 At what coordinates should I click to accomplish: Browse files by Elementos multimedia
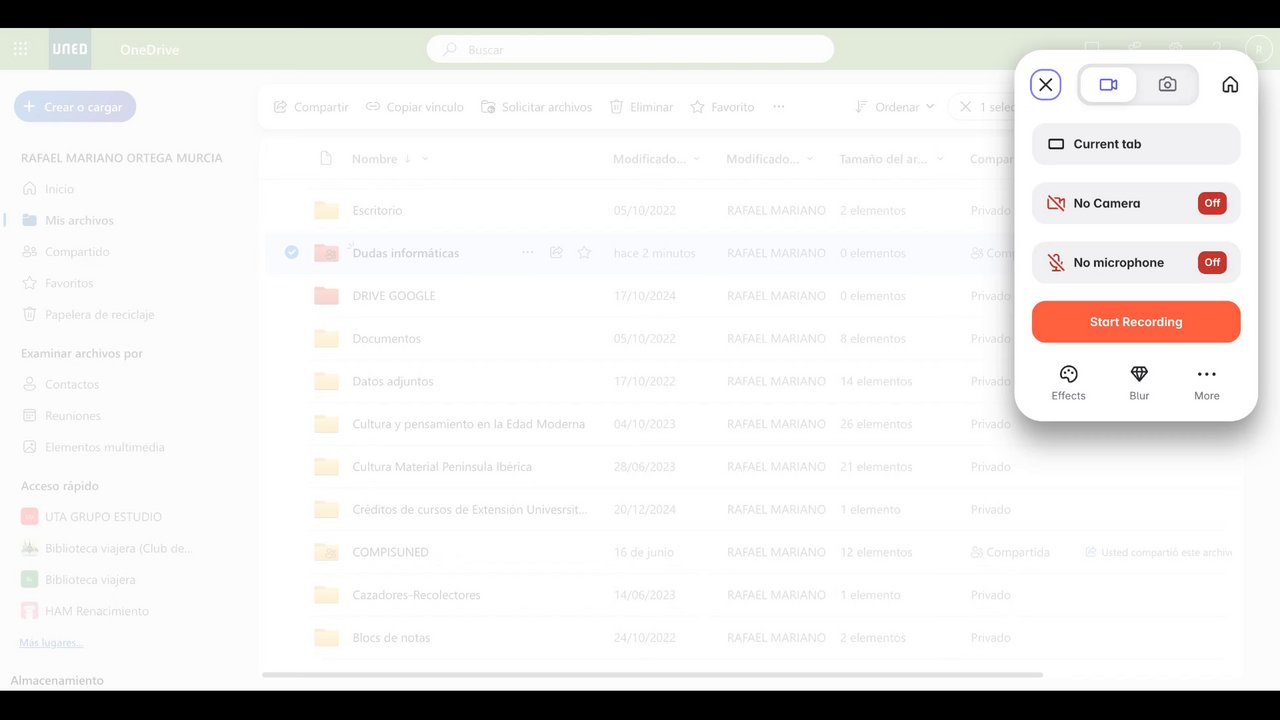click(104, 447)
